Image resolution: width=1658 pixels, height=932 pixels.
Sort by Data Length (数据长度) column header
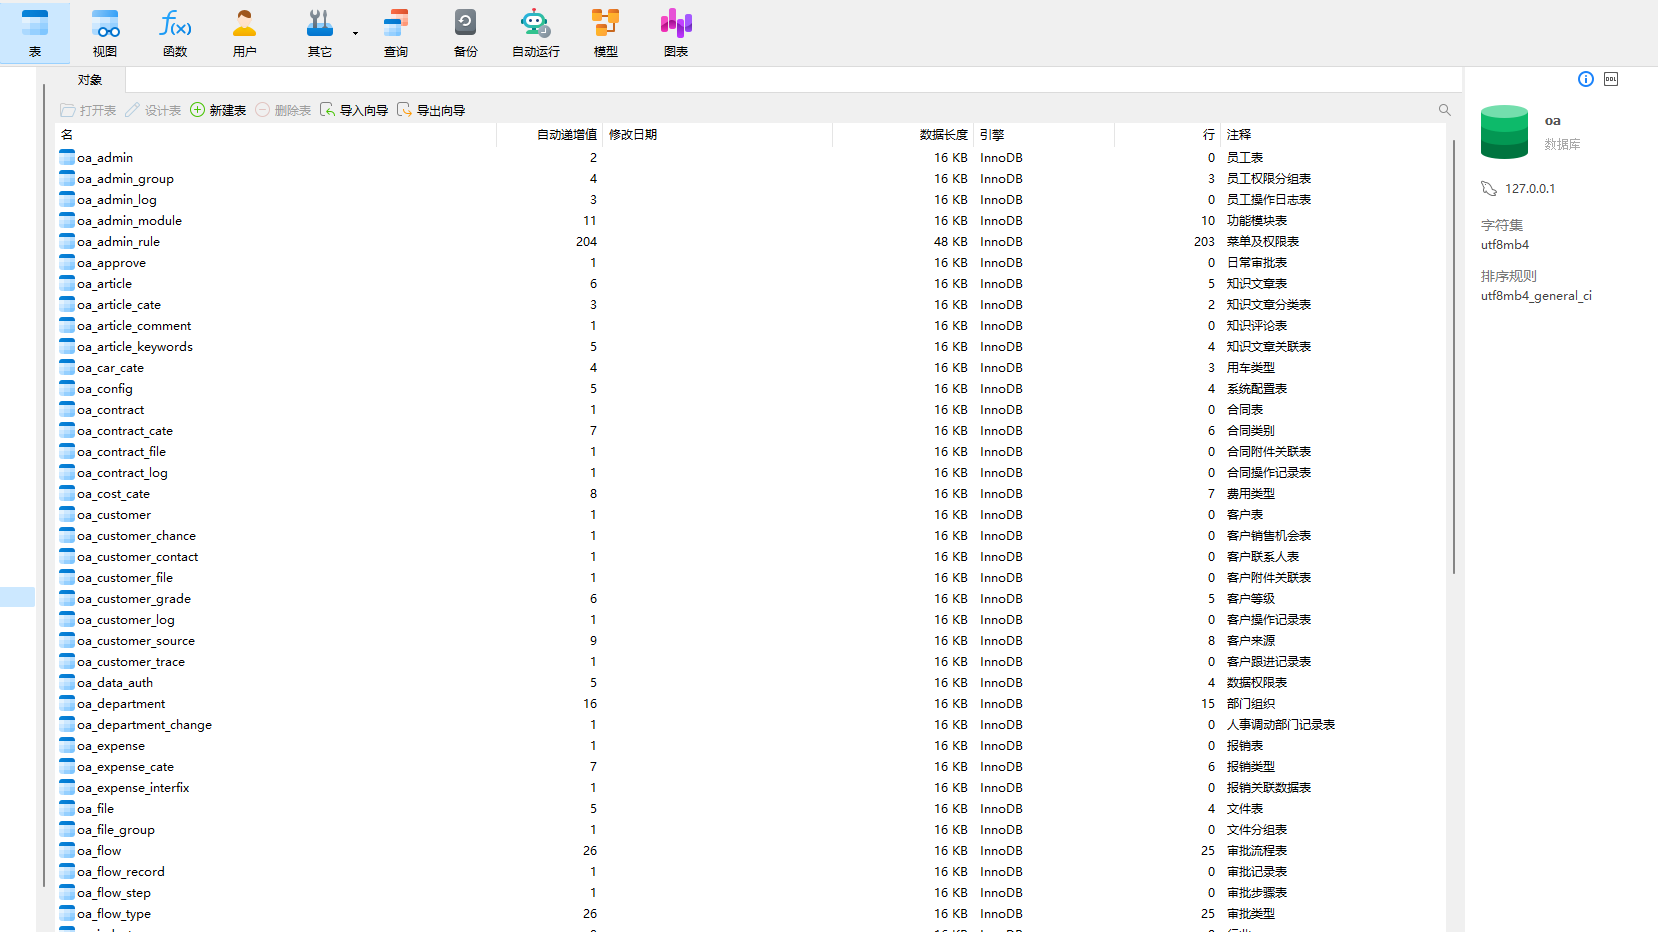coord(903,134)
